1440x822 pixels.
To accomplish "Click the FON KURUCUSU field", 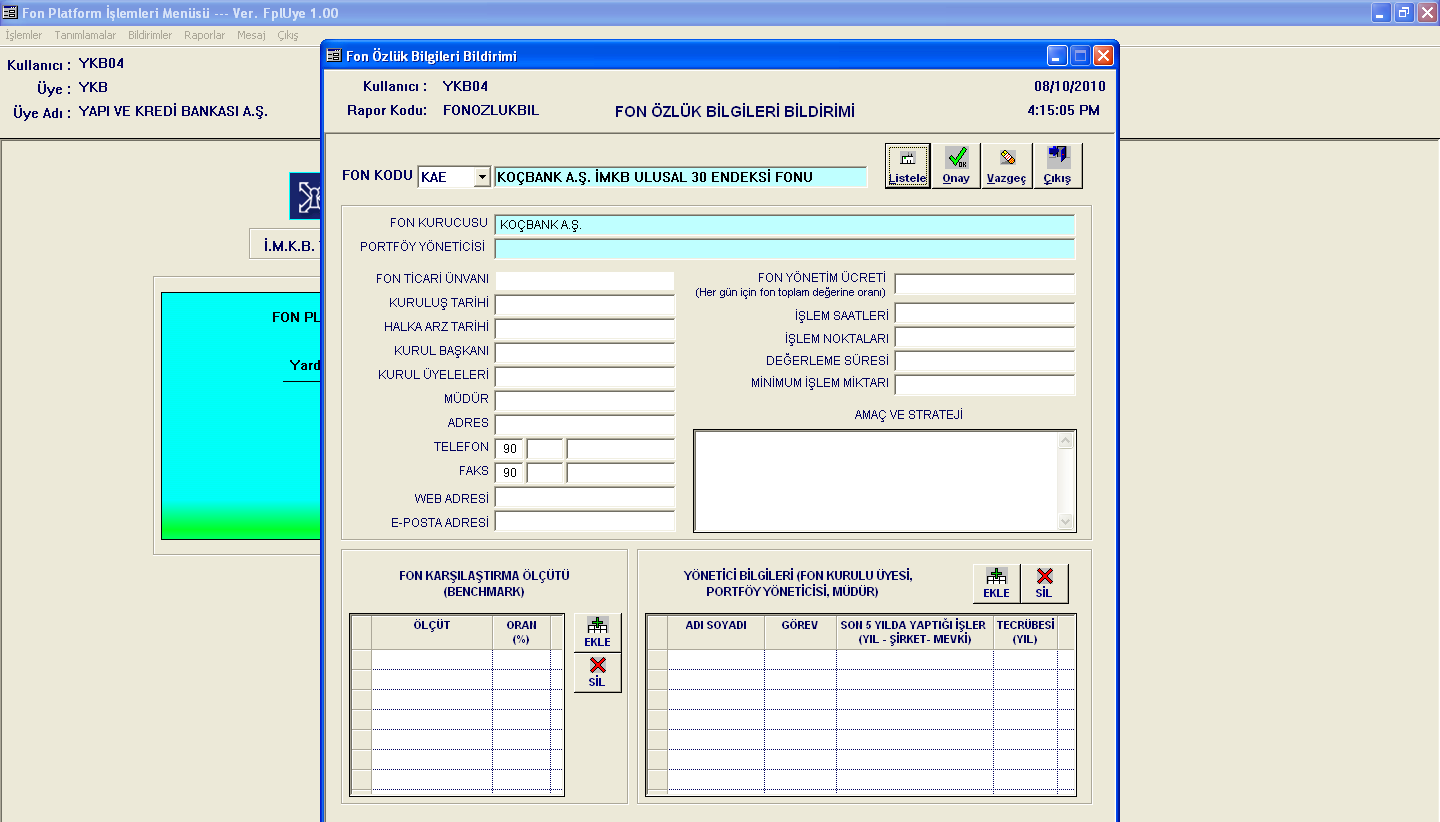I will [x=785, y=225].
